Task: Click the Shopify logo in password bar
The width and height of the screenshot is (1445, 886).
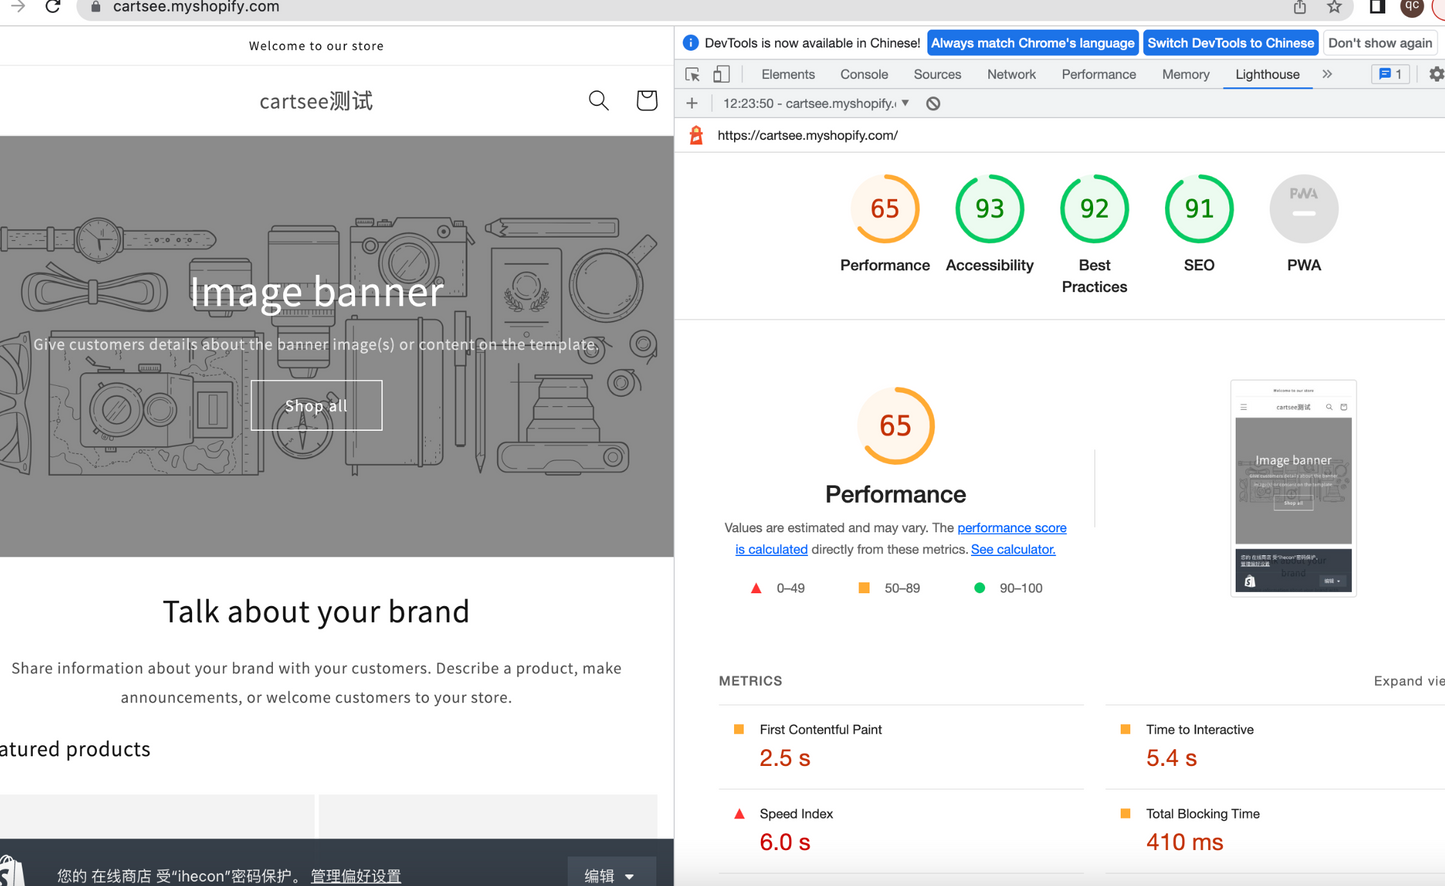Action: pyautogui.click(x=10, y=870)
